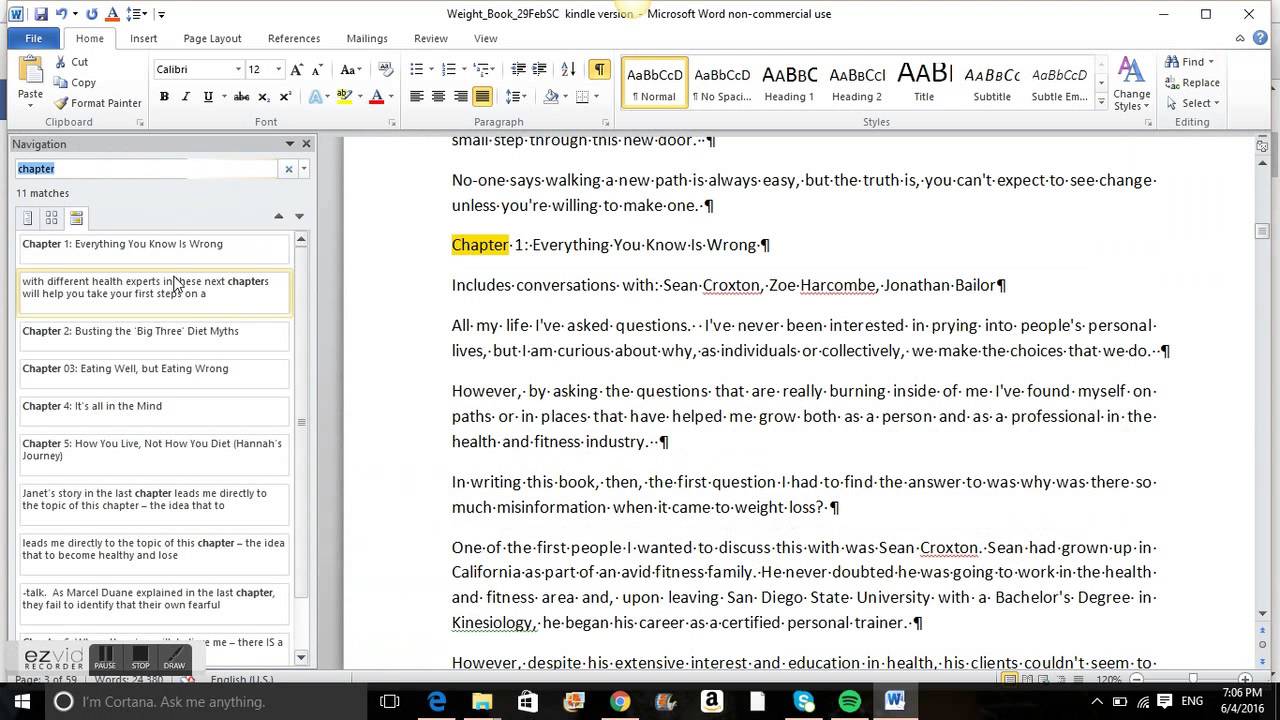Browse page thumbnails in Navigation pane
This screenshot has width=1280, height=720.
52,217
